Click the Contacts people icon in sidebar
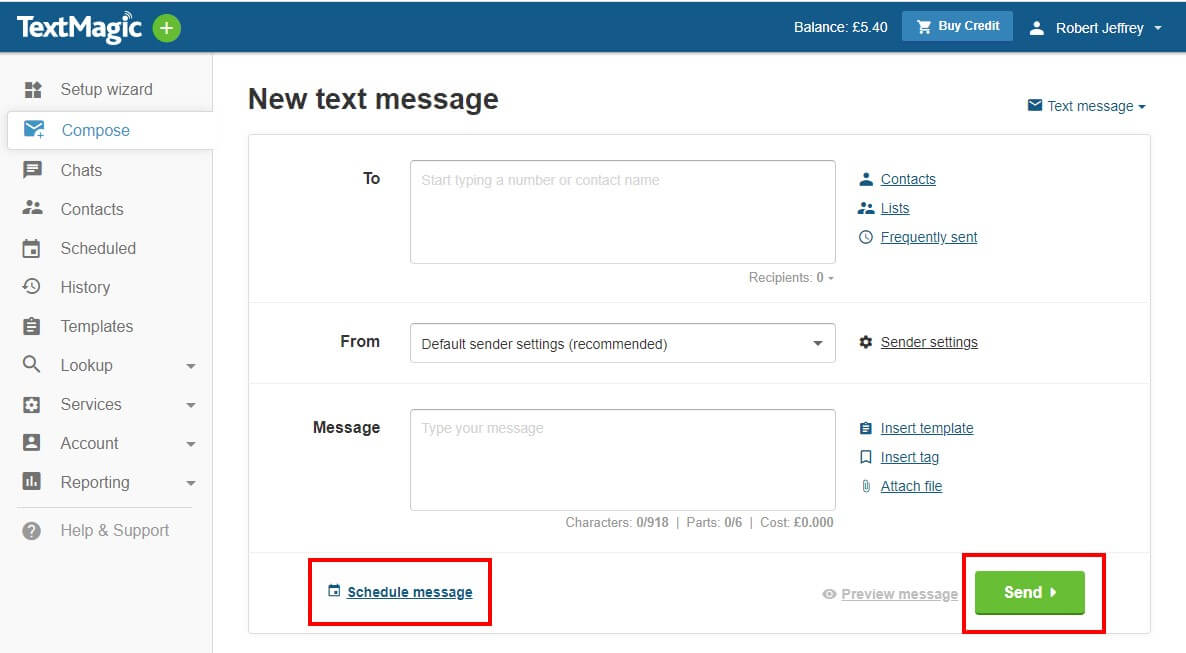This screenshot has height=653, width=1186. click(33, 208)
